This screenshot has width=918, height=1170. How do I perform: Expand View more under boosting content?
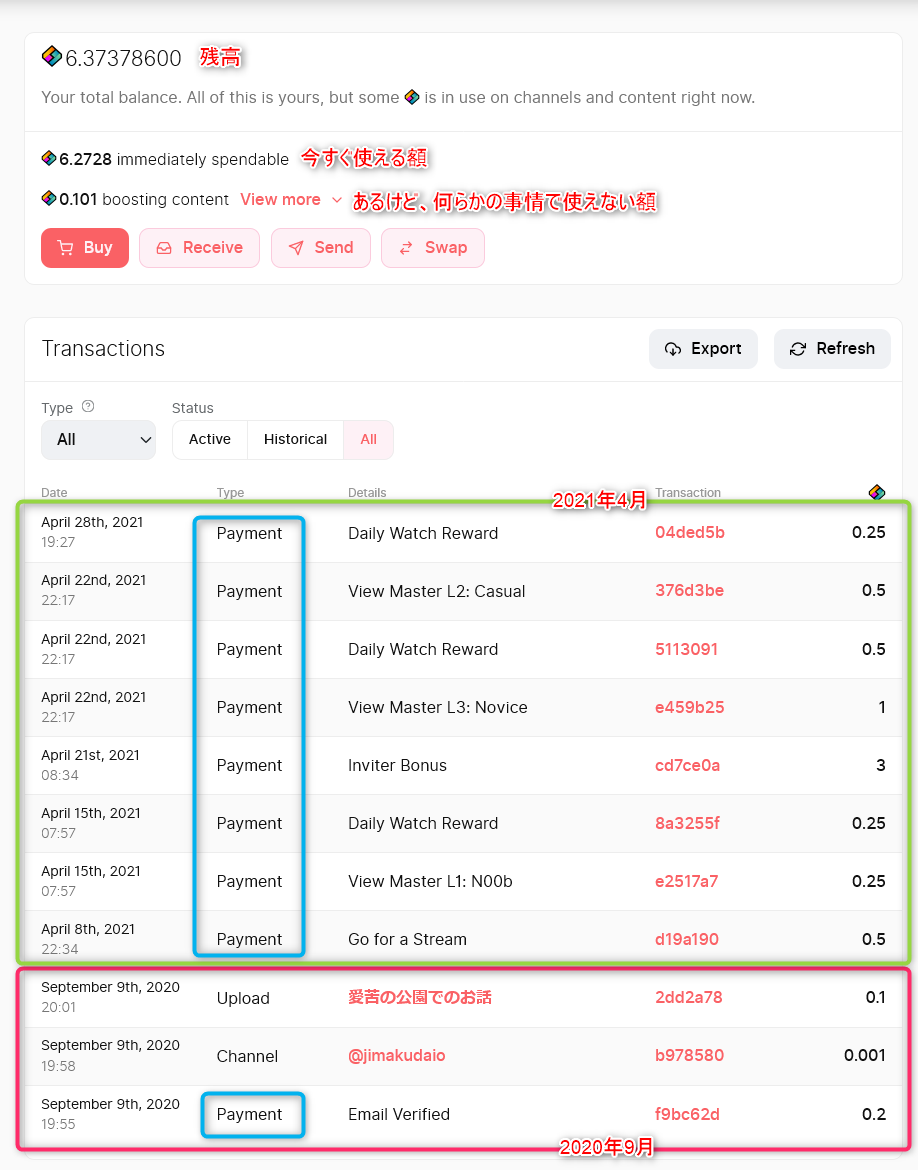click(291, 200)
